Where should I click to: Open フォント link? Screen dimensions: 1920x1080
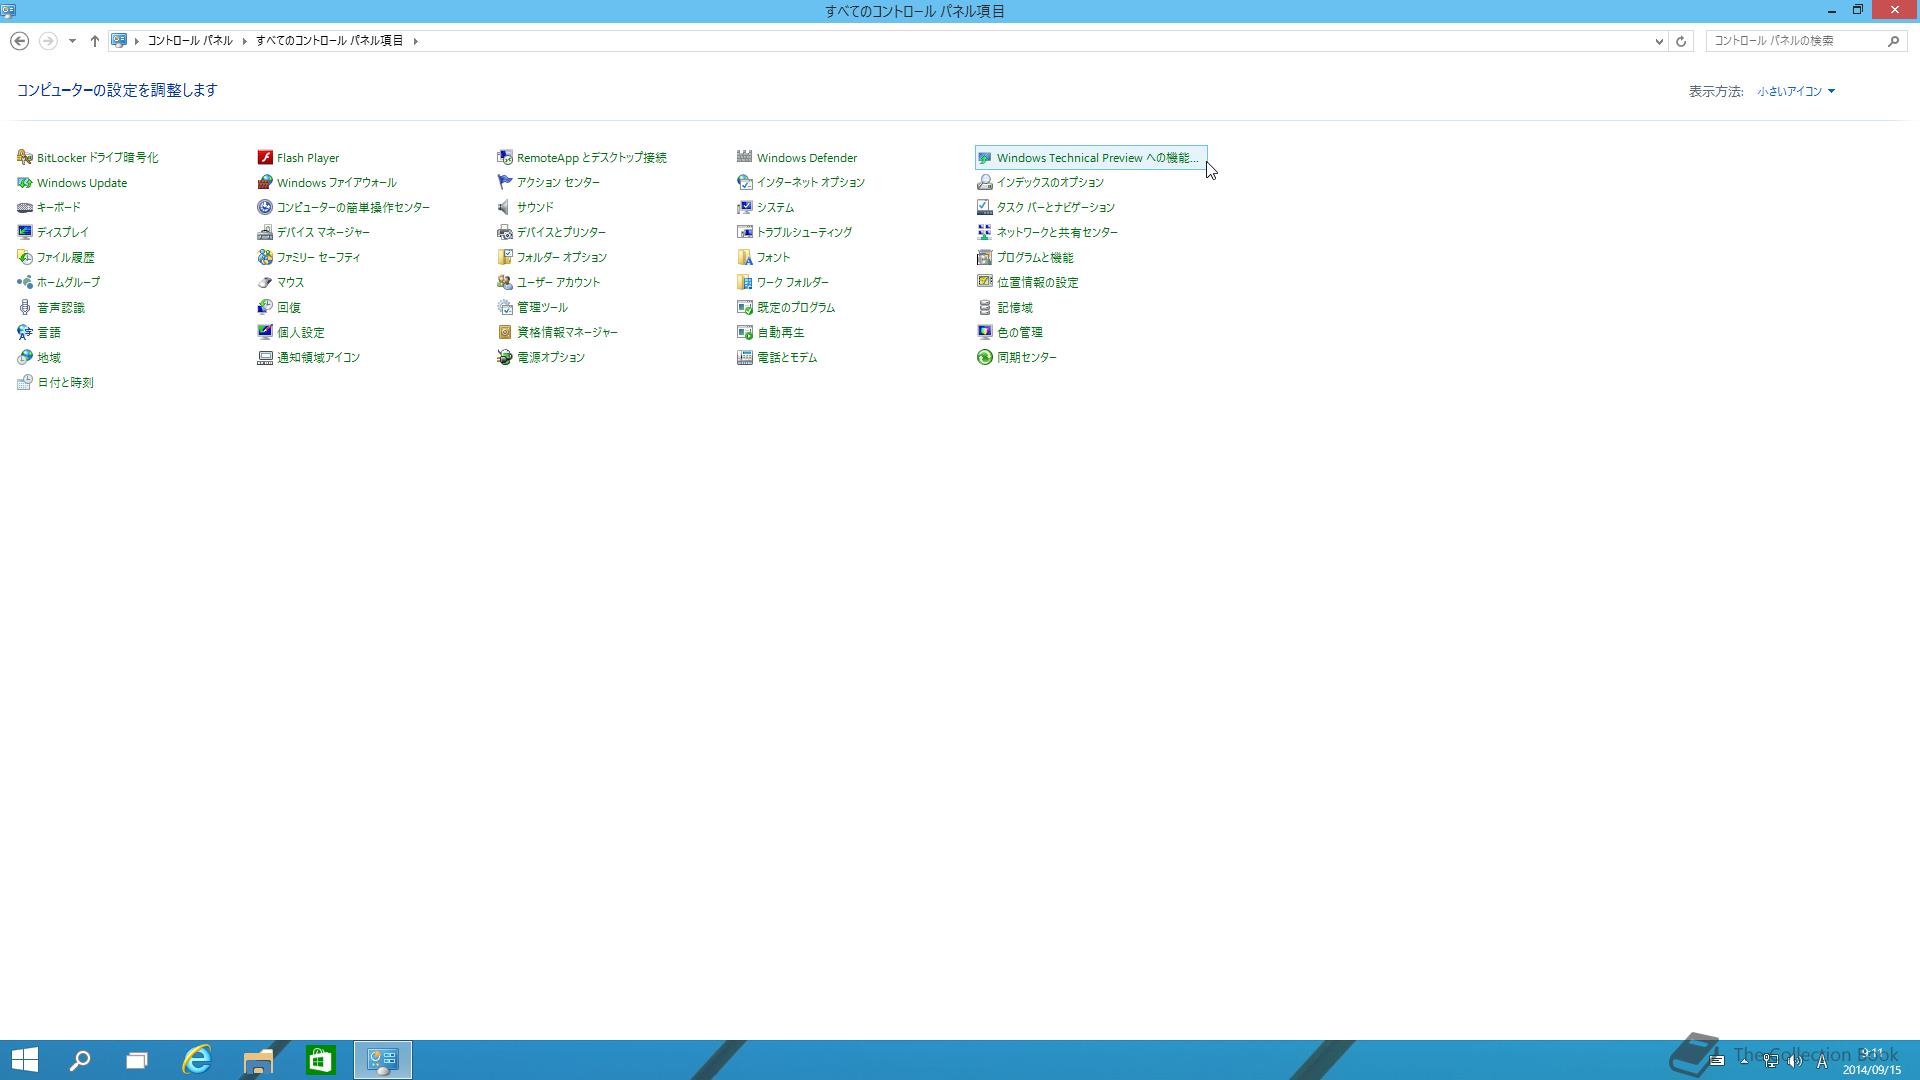(x=773, y=257)
